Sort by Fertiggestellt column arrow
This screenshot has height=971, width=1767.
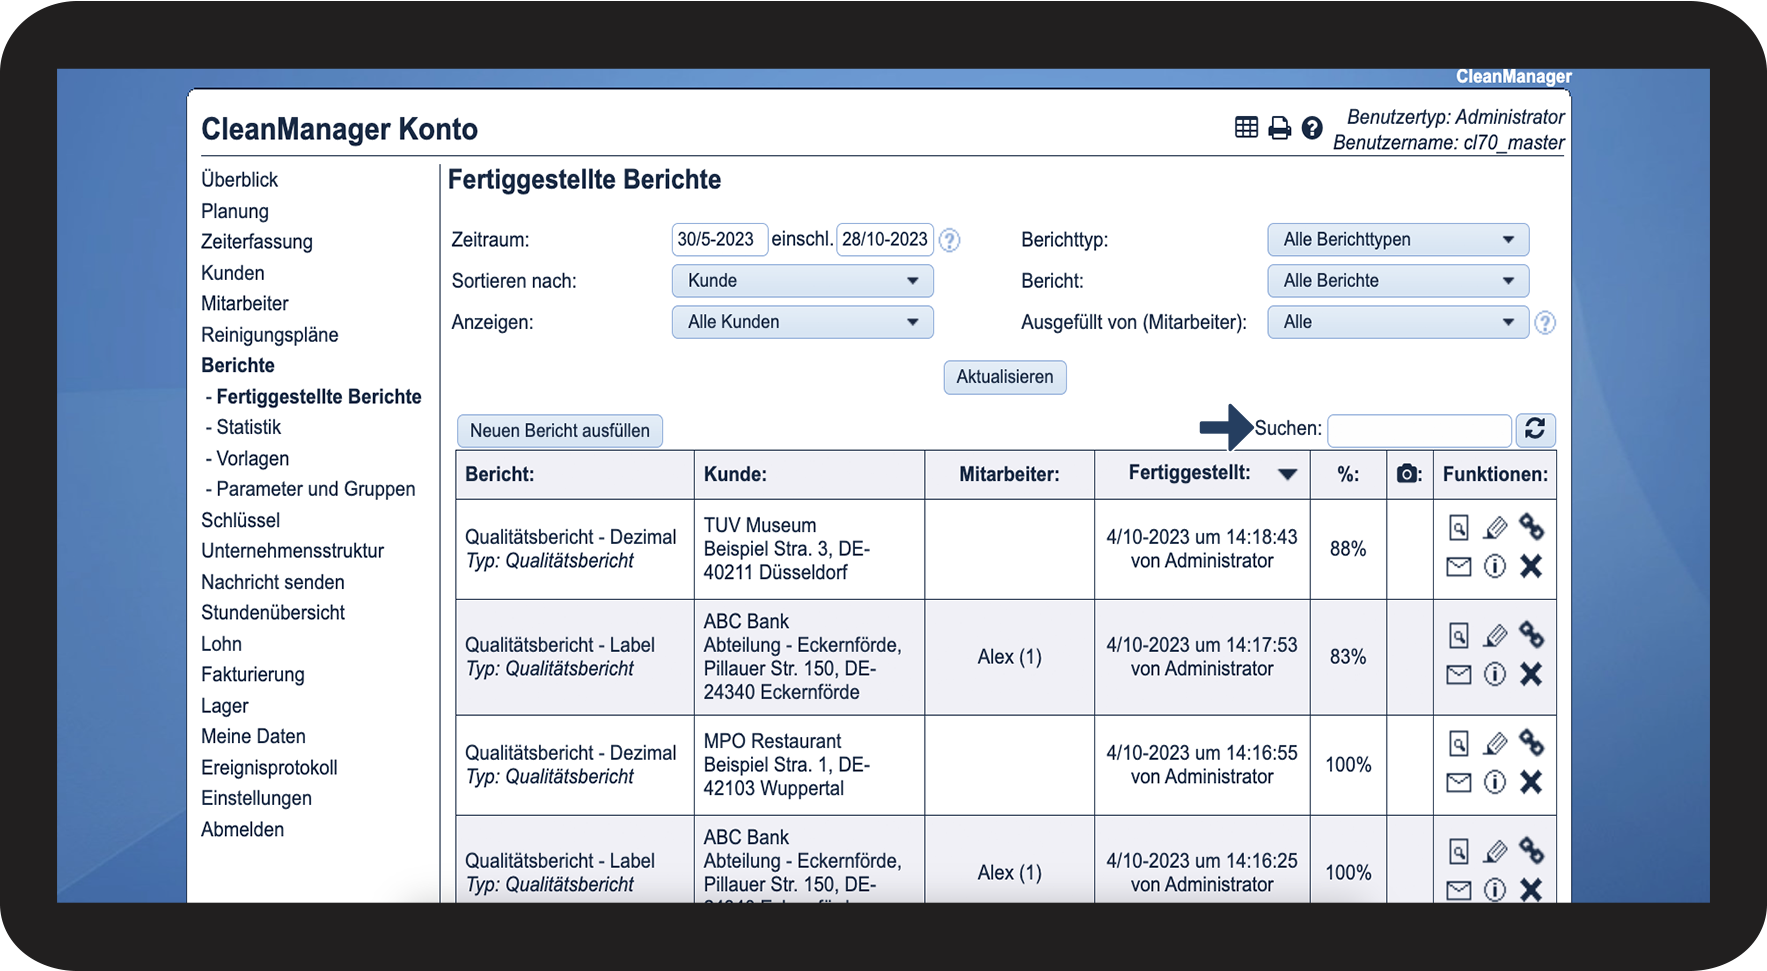click(x=1288, y=475)
